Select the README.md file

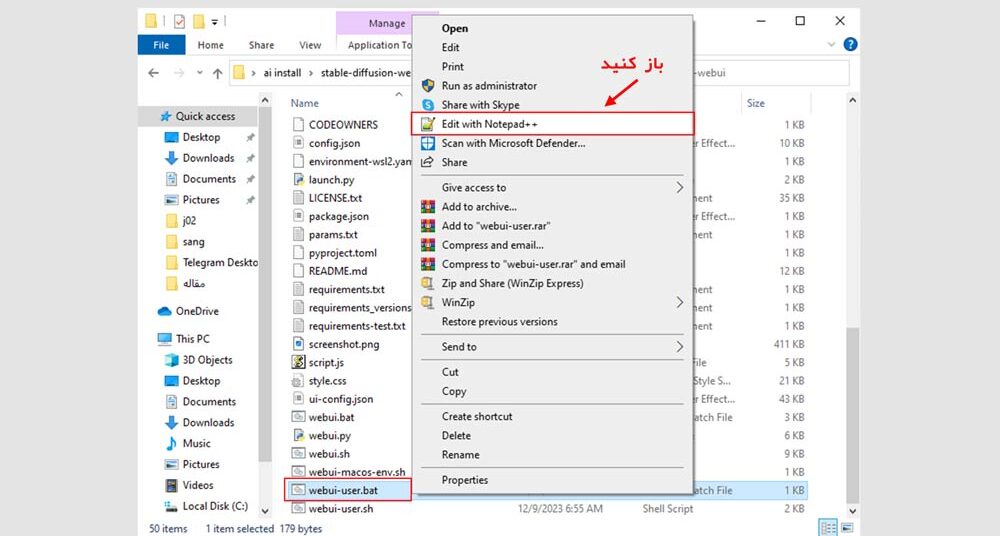[x=338, y=271]
